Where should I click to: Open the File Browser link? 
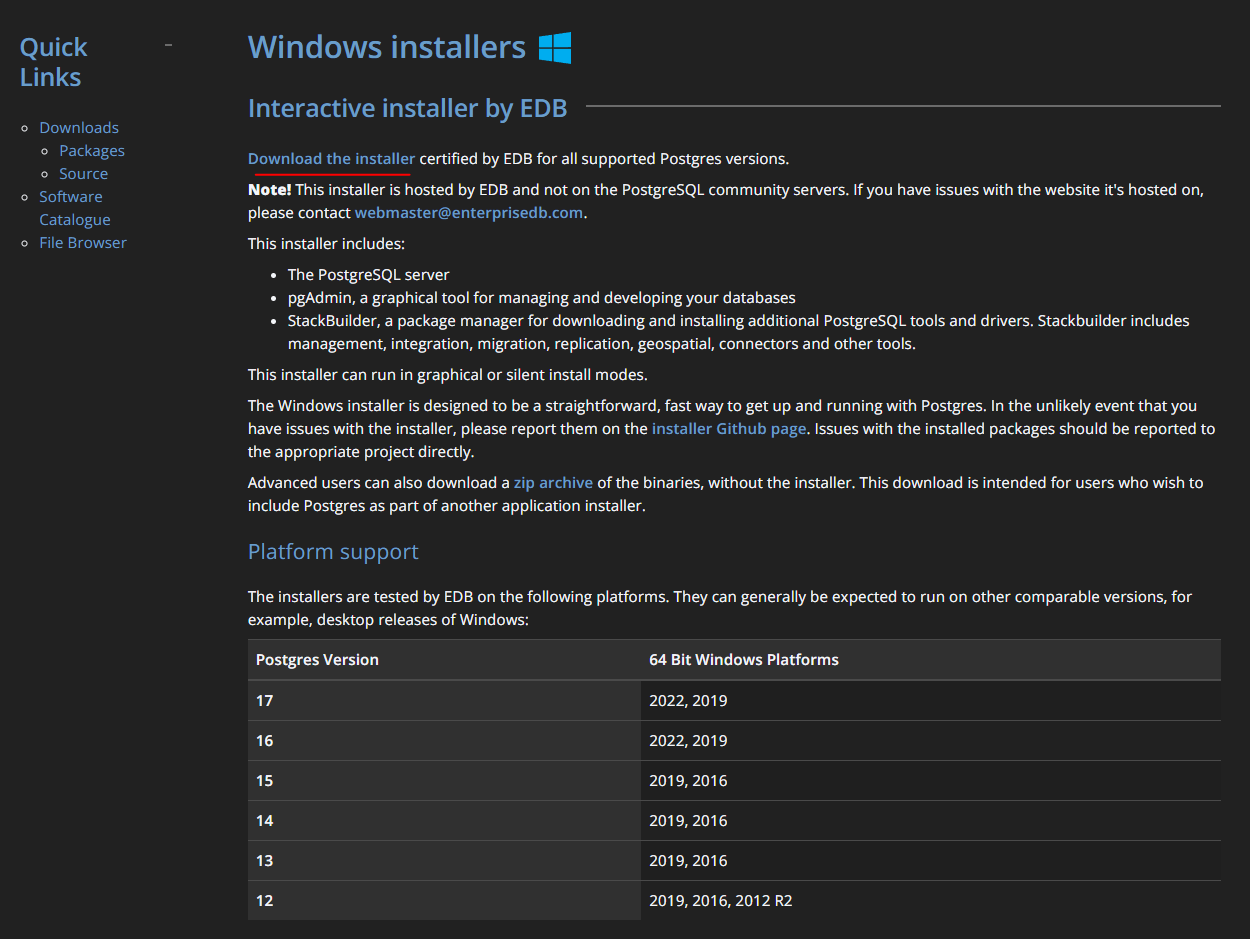(83, 243)
